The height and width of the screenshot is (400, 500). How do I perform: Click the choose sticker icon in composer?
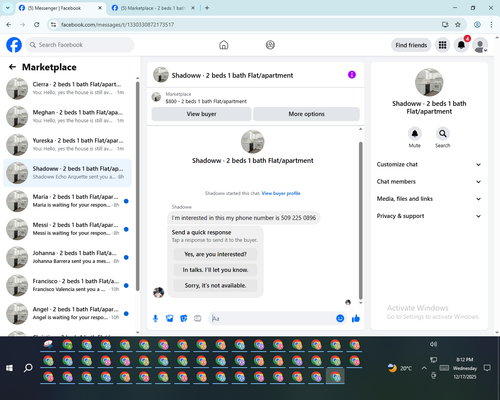pos(184,319)
